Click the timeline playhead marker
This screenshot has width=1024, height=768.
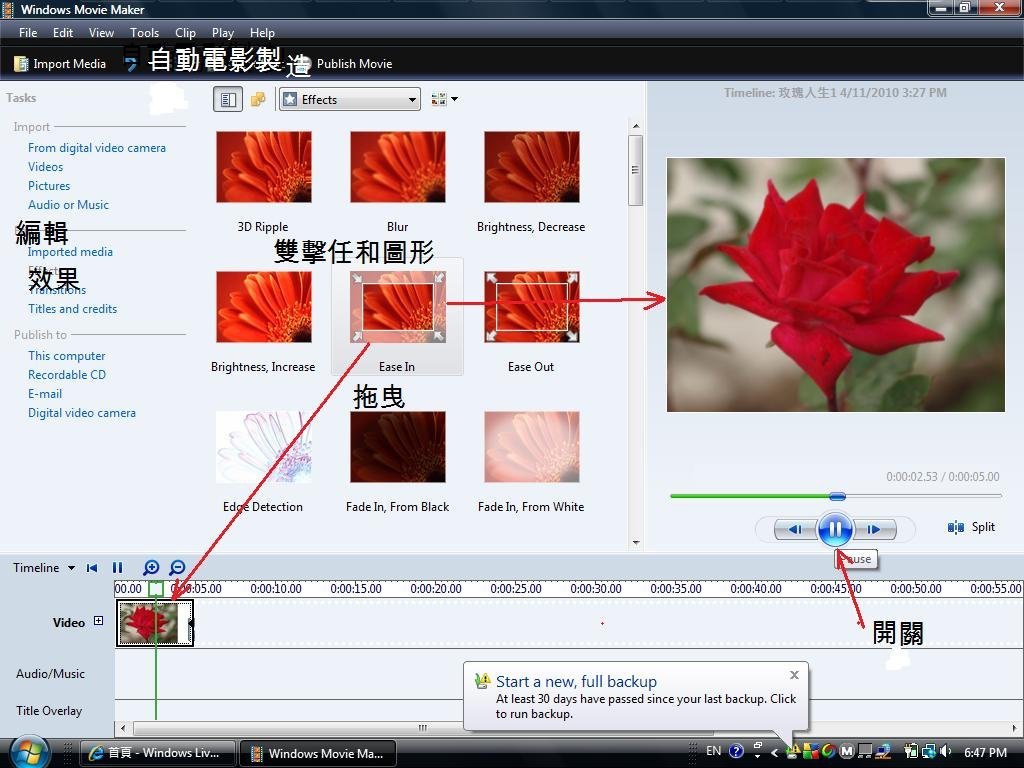click(155, 588)
